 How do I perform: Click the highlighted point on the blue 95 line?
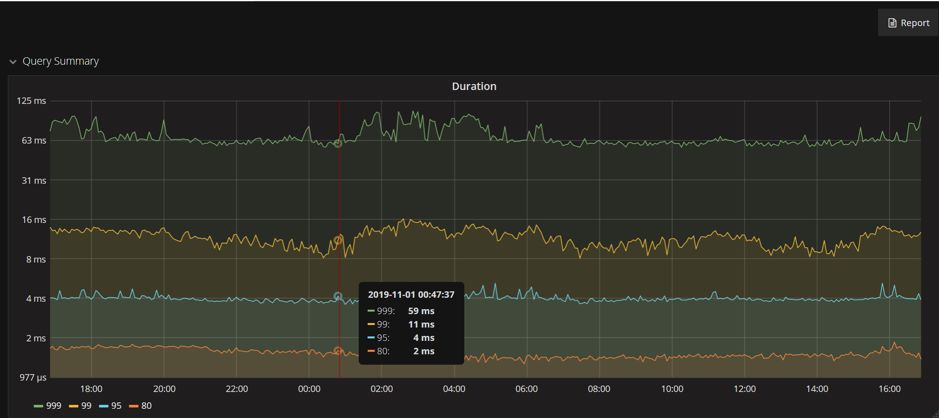[338, 297]
